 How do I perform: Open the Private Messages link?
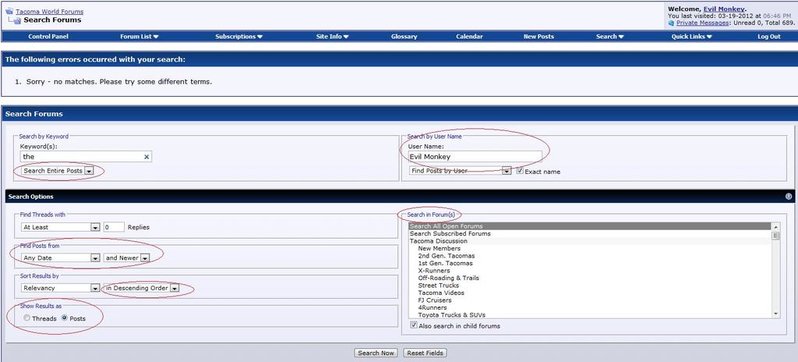[702, 23]
